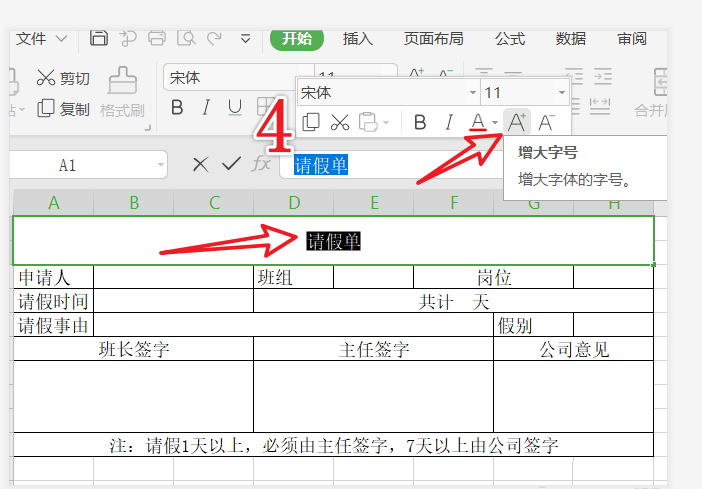Apply the red font color A
The height and width of the screenshot is (489, 702).
[478, 122]
